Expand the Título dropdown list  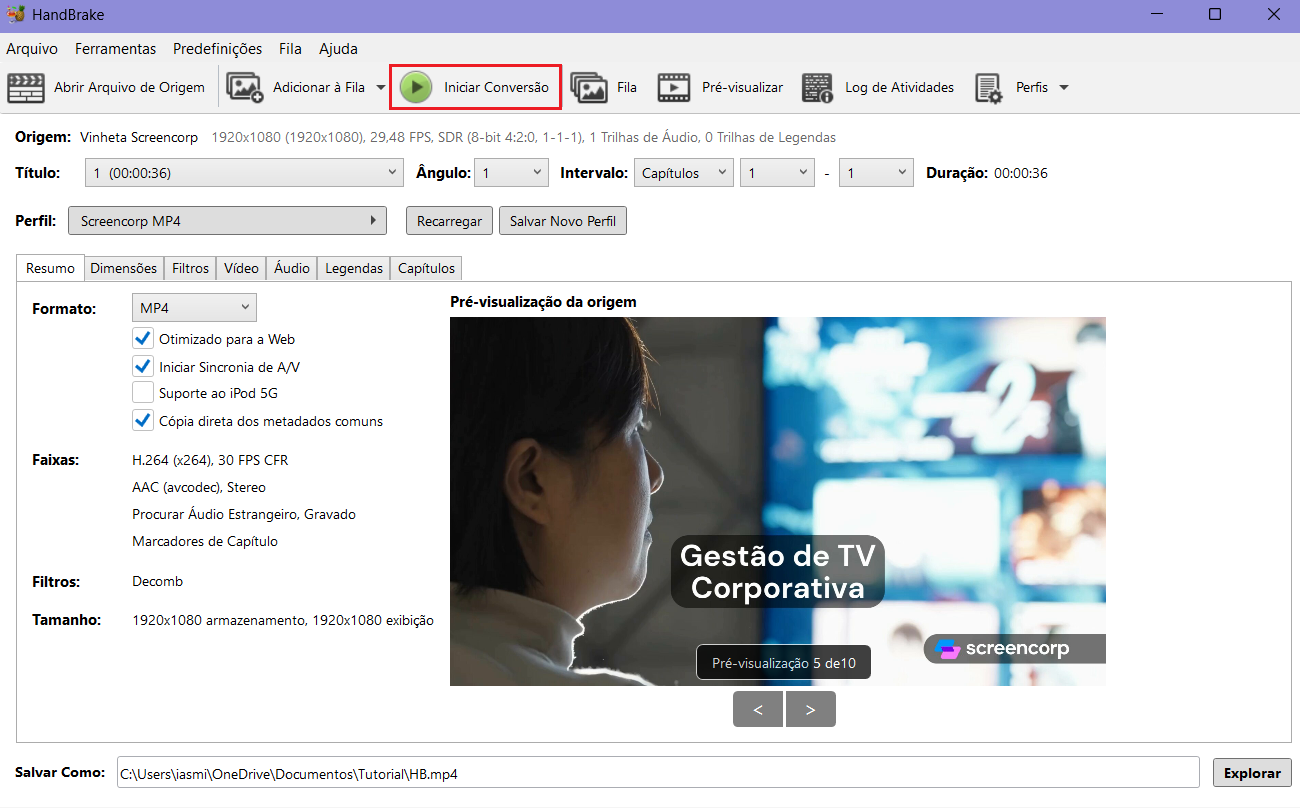click(244, 173)
